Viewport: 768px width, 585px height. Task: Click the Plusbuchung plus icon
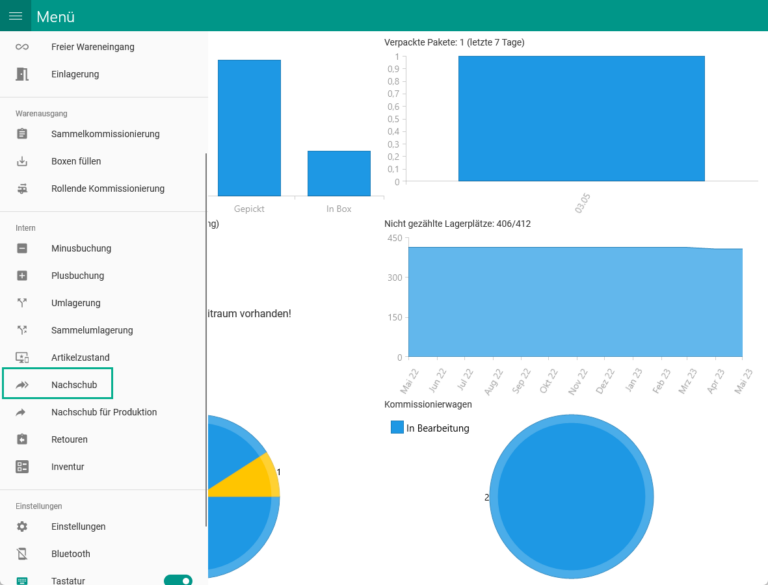[22, 275]
